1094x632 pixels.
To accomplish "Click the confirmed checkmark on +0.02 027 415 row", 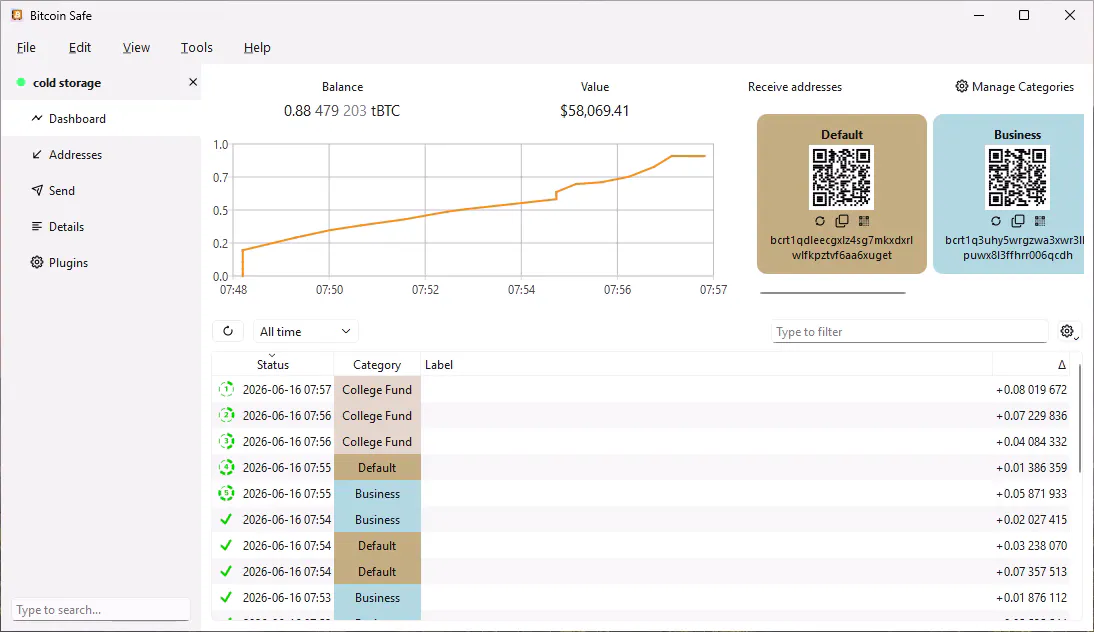I will point(226,520).
